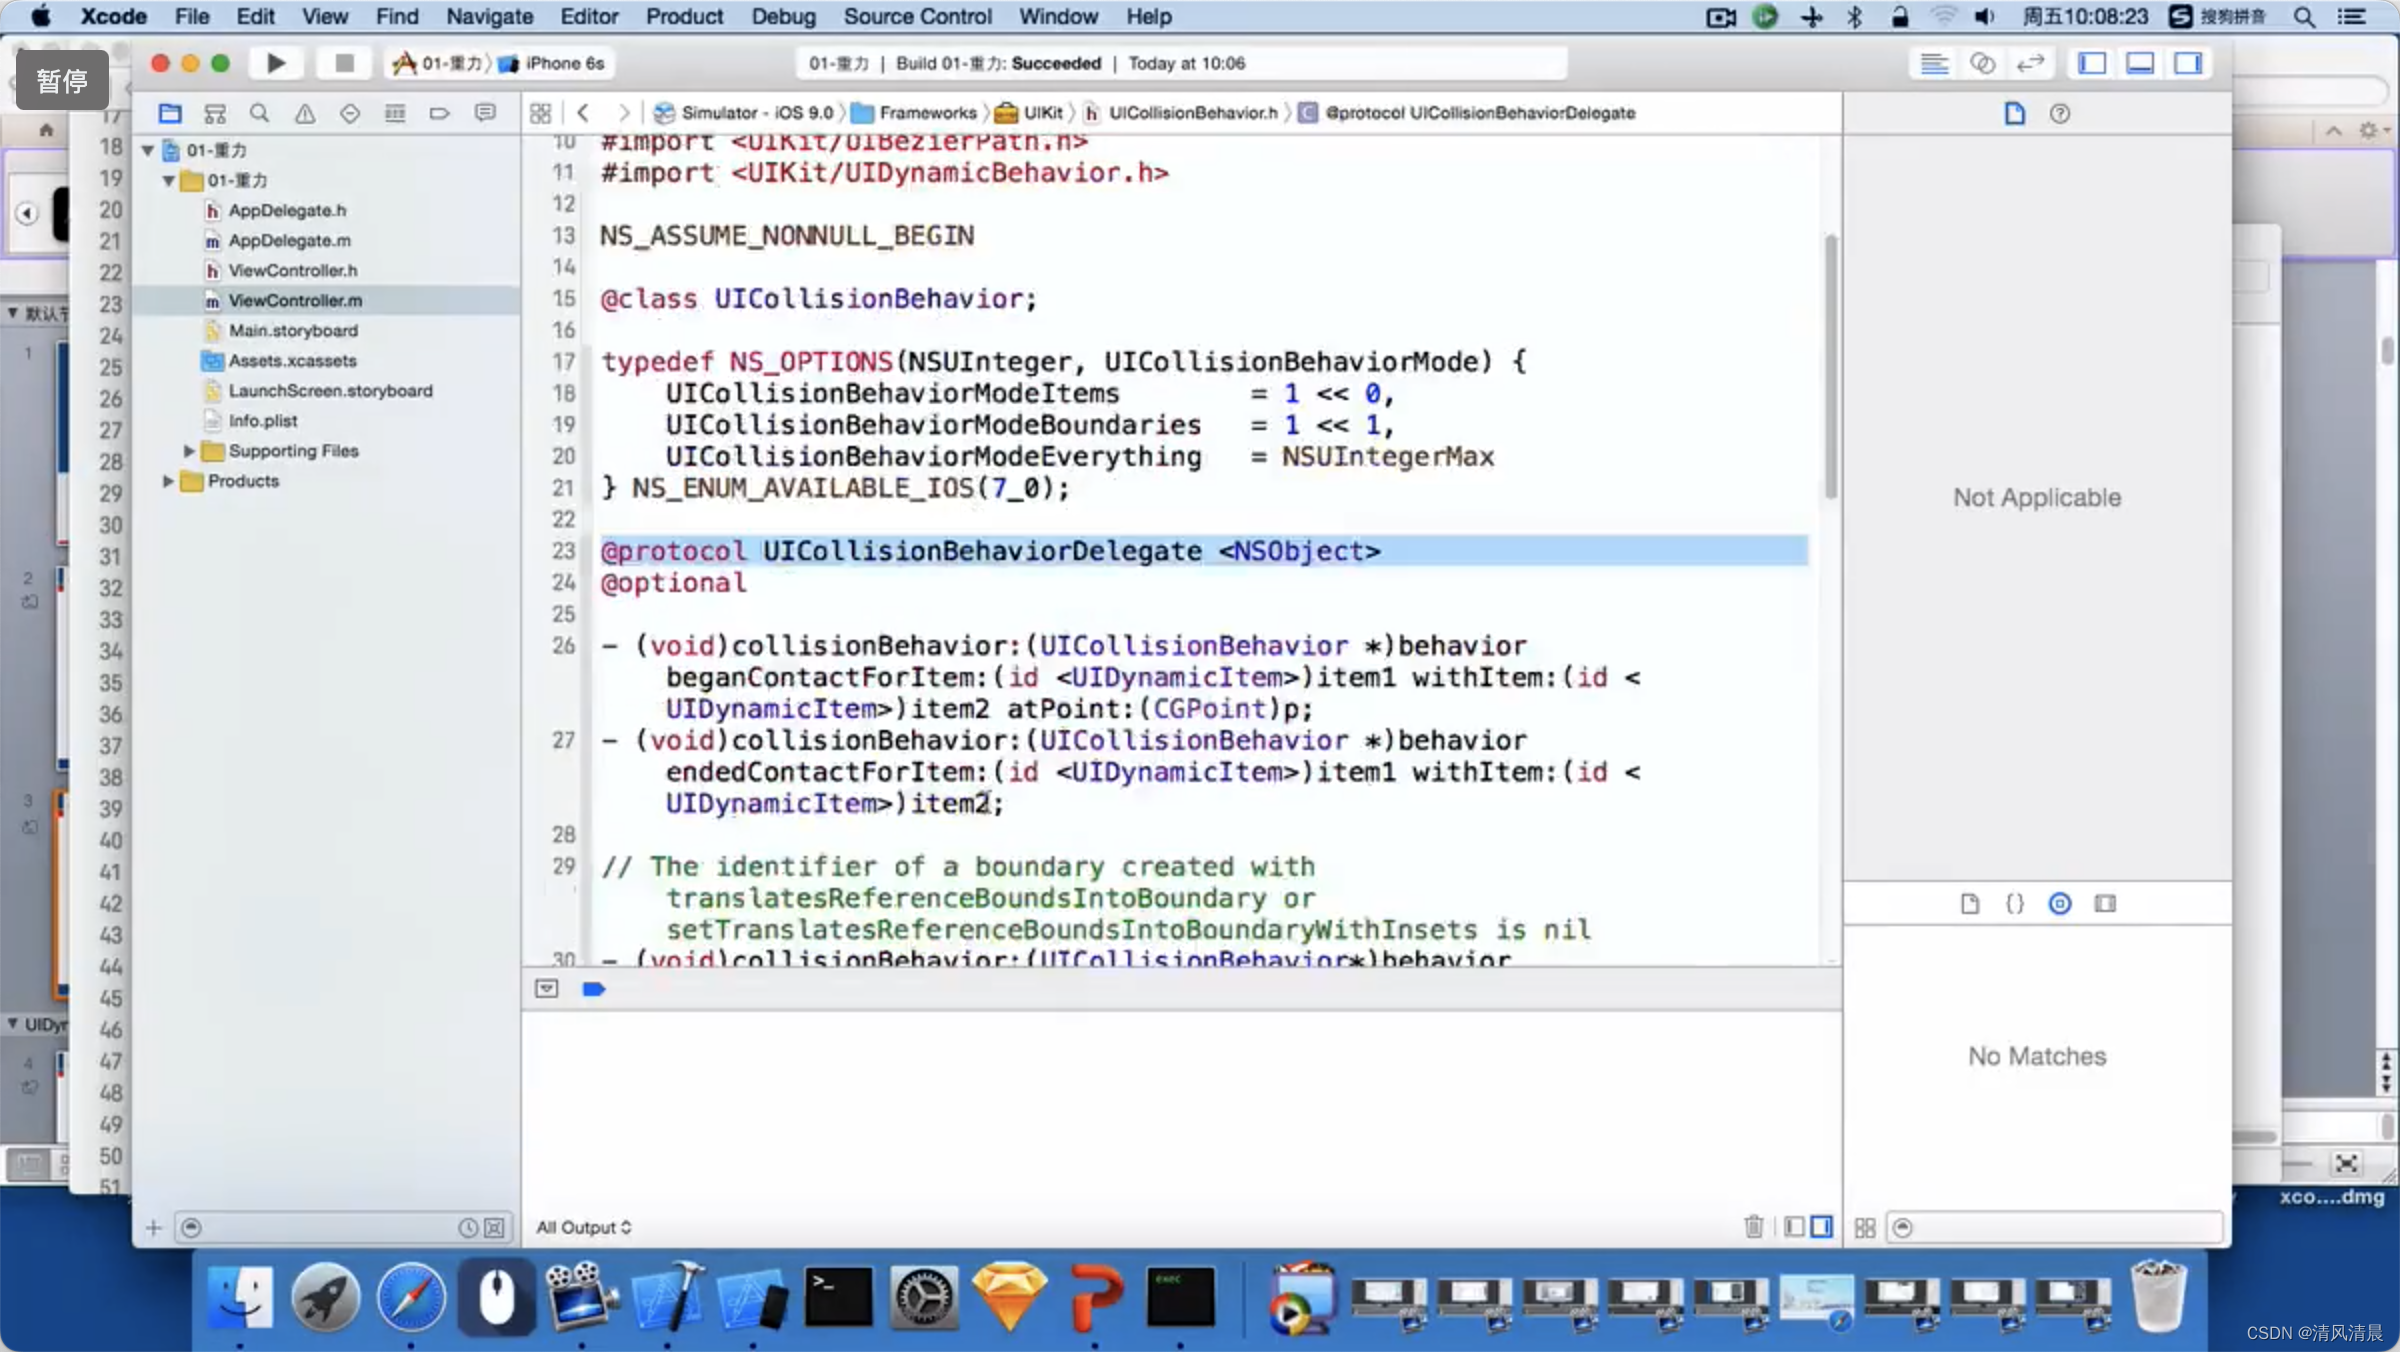Image resolution: width=2400 pixels, height=1352 pixels.
Task: Click All Output filter button in console
Action: [x=585, y=1227]
